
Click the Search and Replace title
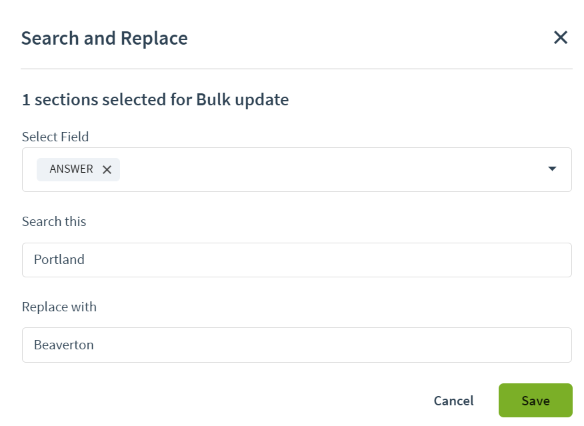pyautogui.click(x=104, y=39)
